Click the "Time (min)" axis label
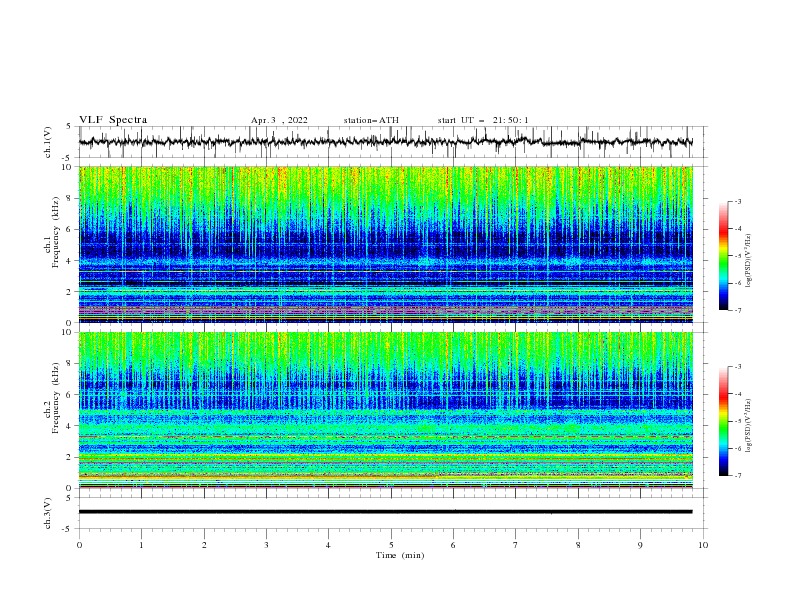Screen dimensions: 792x612 400,555
